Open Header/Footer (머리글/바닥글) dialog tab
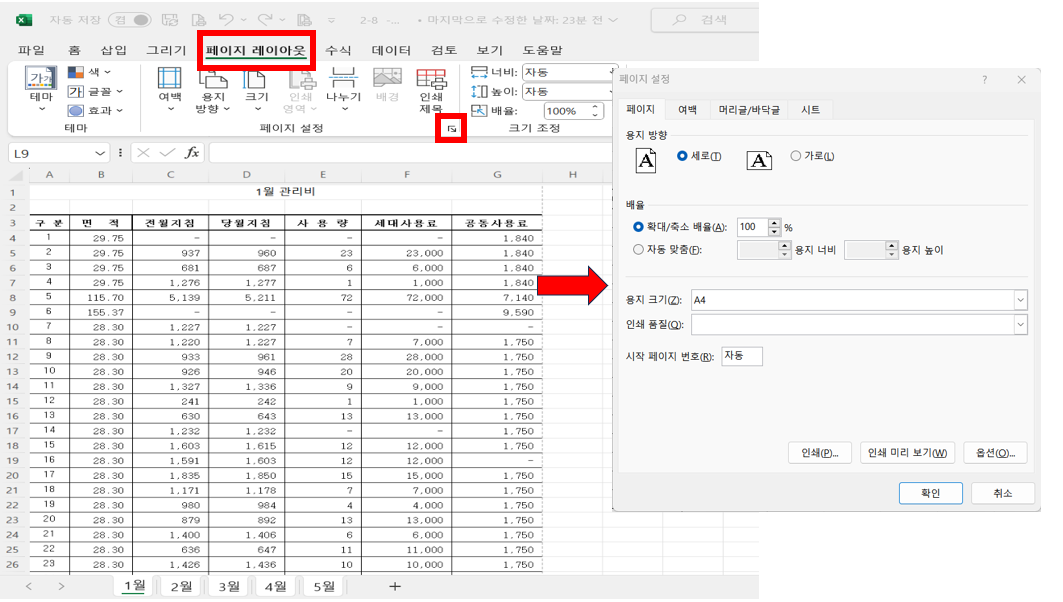Image resolution: width=1063 pixels, height=602 pixels. point(749,109)
